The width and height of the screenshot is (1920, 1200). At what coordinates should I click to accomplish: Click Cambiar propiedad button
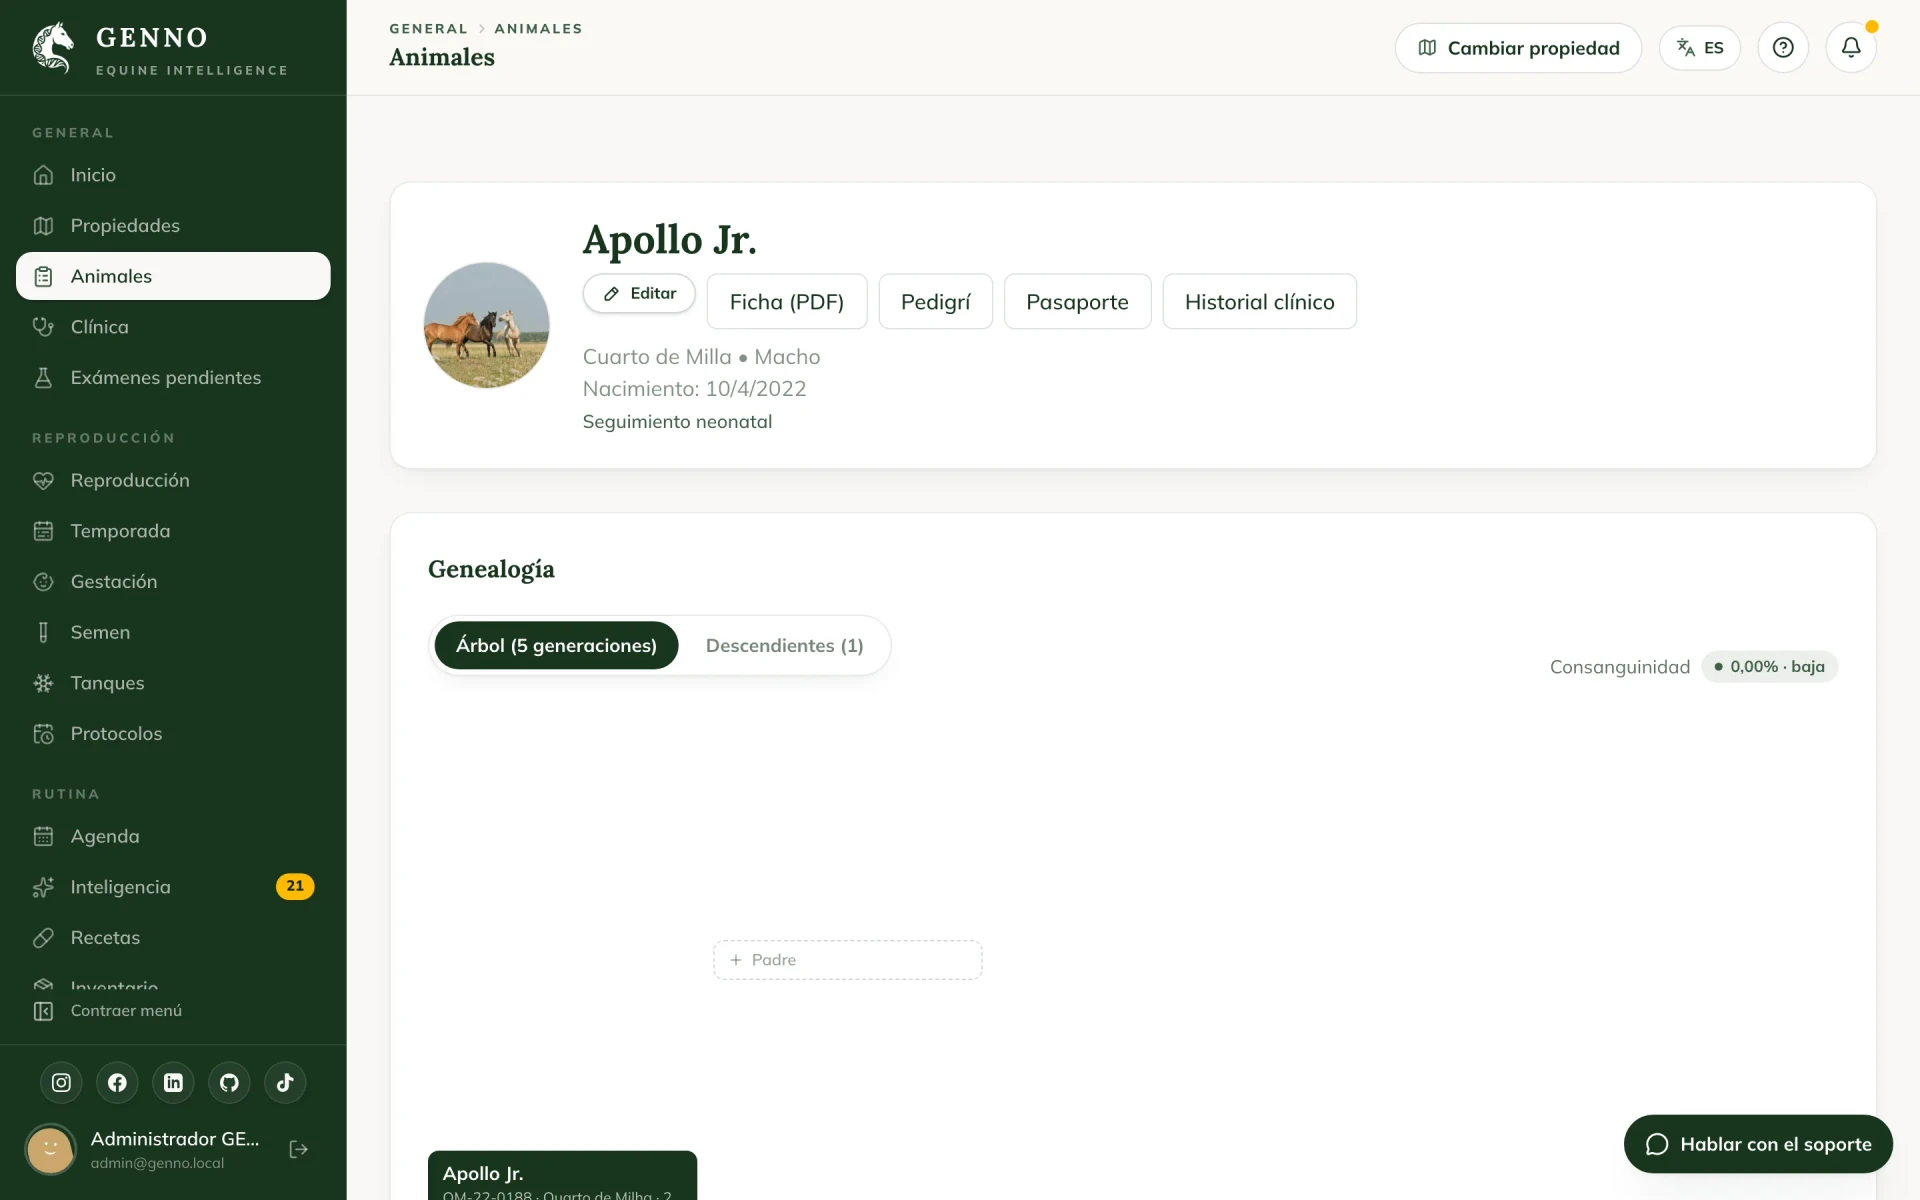pyautogui.click(x=1518, y=48)
